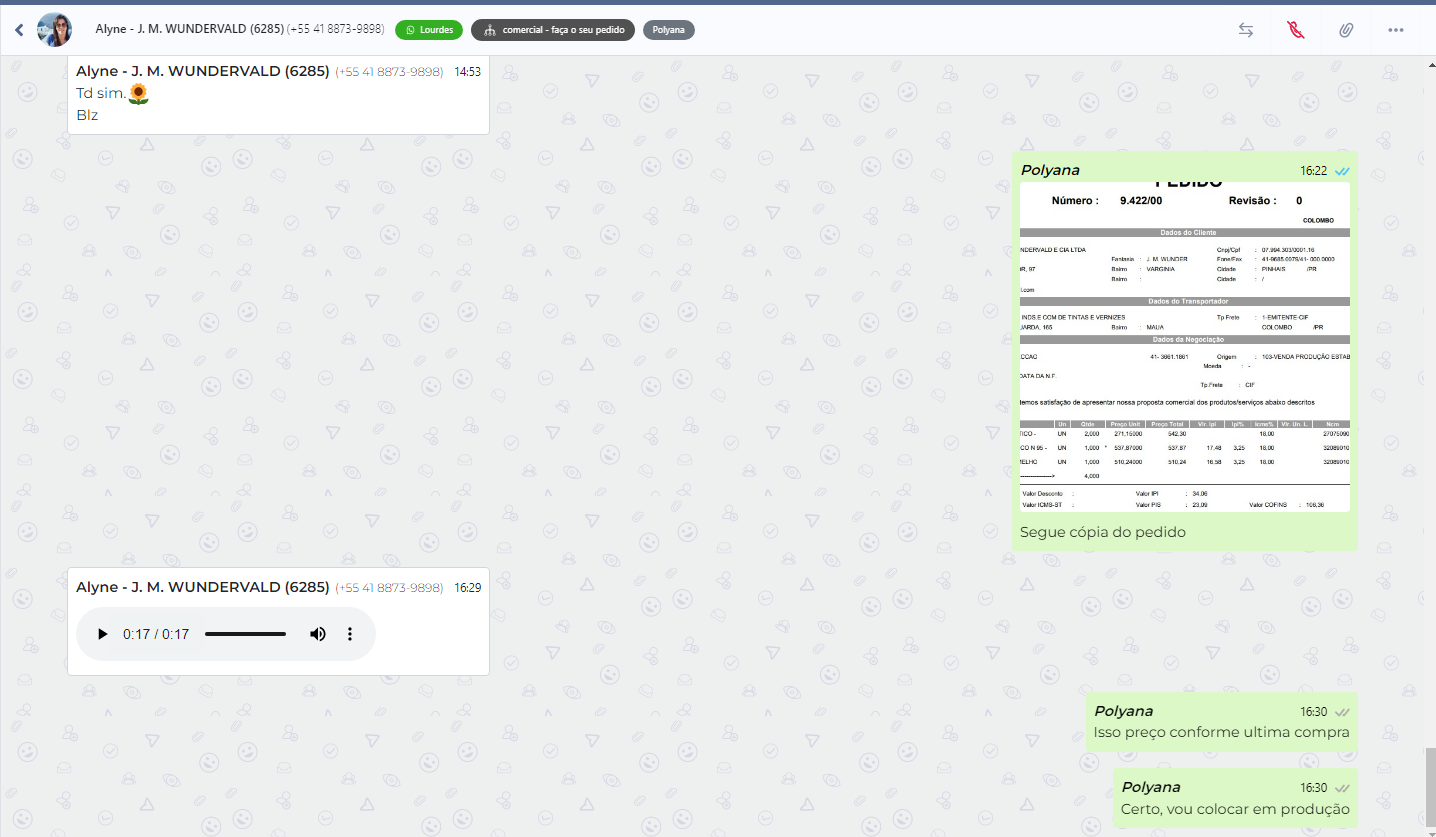Open Alyne's profile picture in header

pyautogui.click(x=55, y=30)
